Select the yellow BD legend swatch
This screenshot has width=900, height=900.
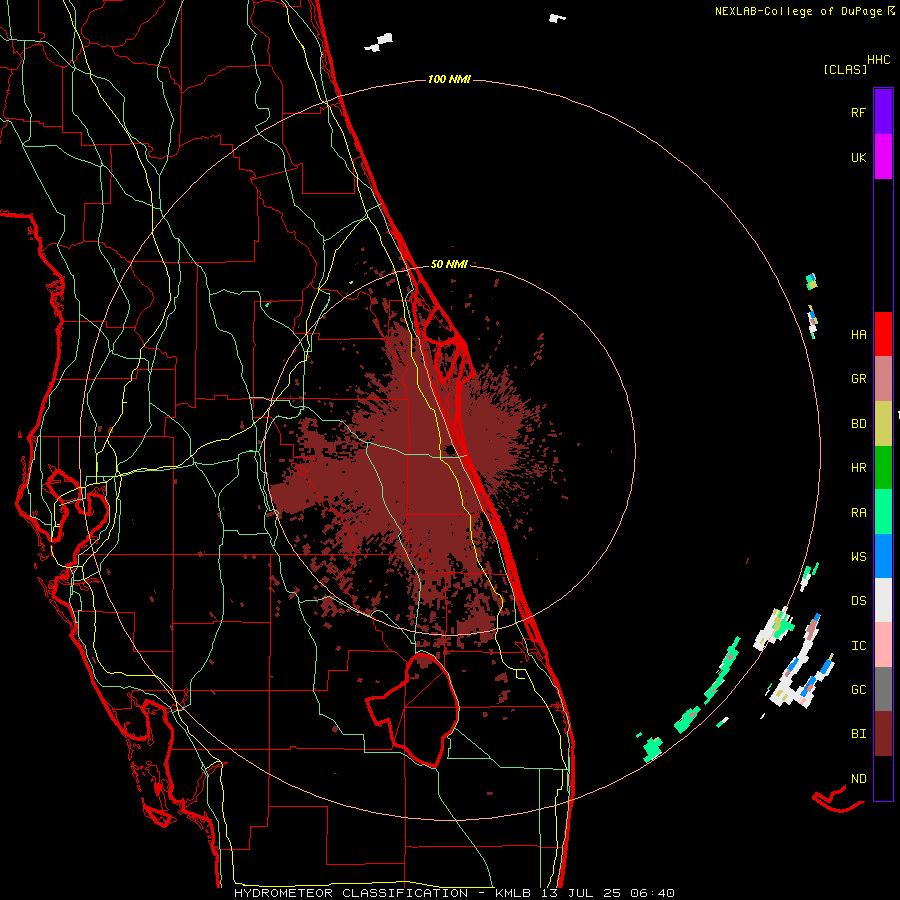(883, 423)
